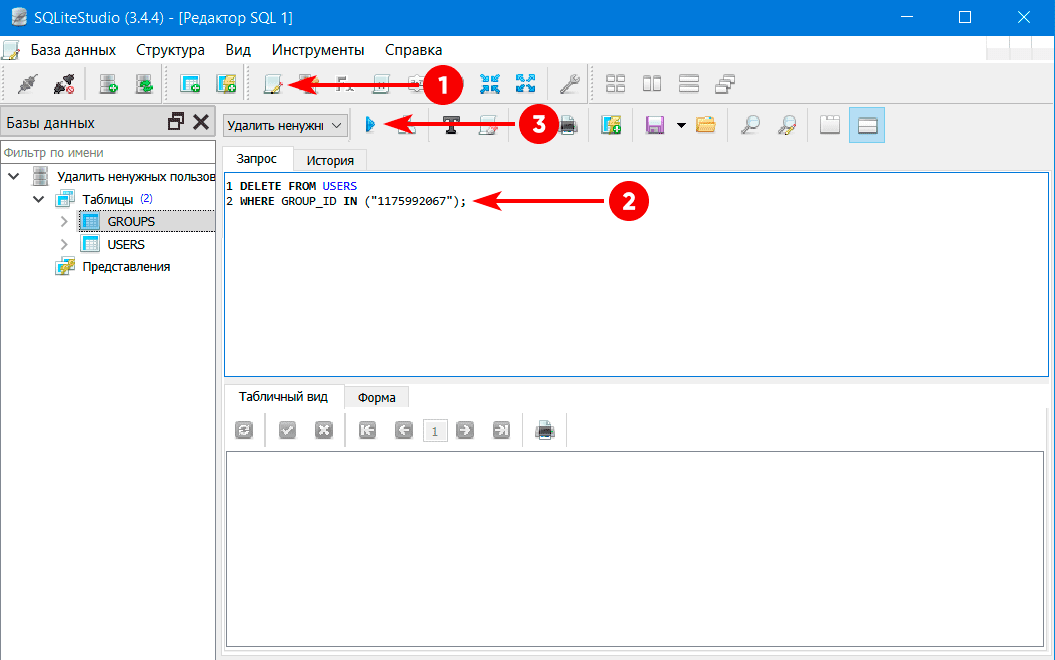The width and height of the screenshot is (1055, 660).
Task: Switch to the Форма tab
Action: [376, 397]
